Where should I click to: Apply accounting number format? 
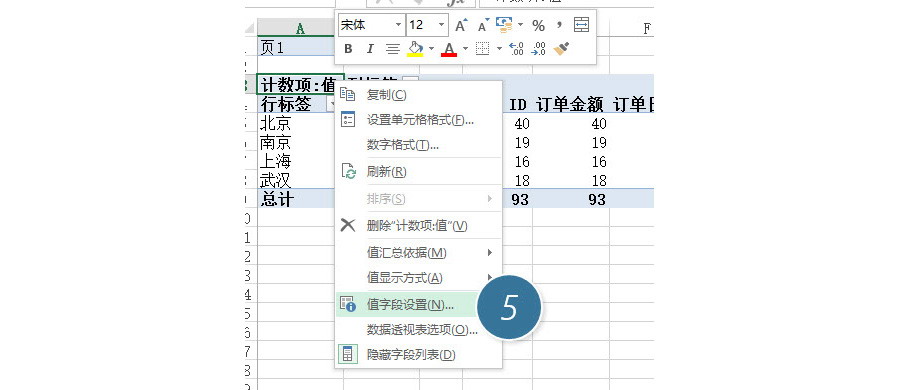(x=503, y=25)
